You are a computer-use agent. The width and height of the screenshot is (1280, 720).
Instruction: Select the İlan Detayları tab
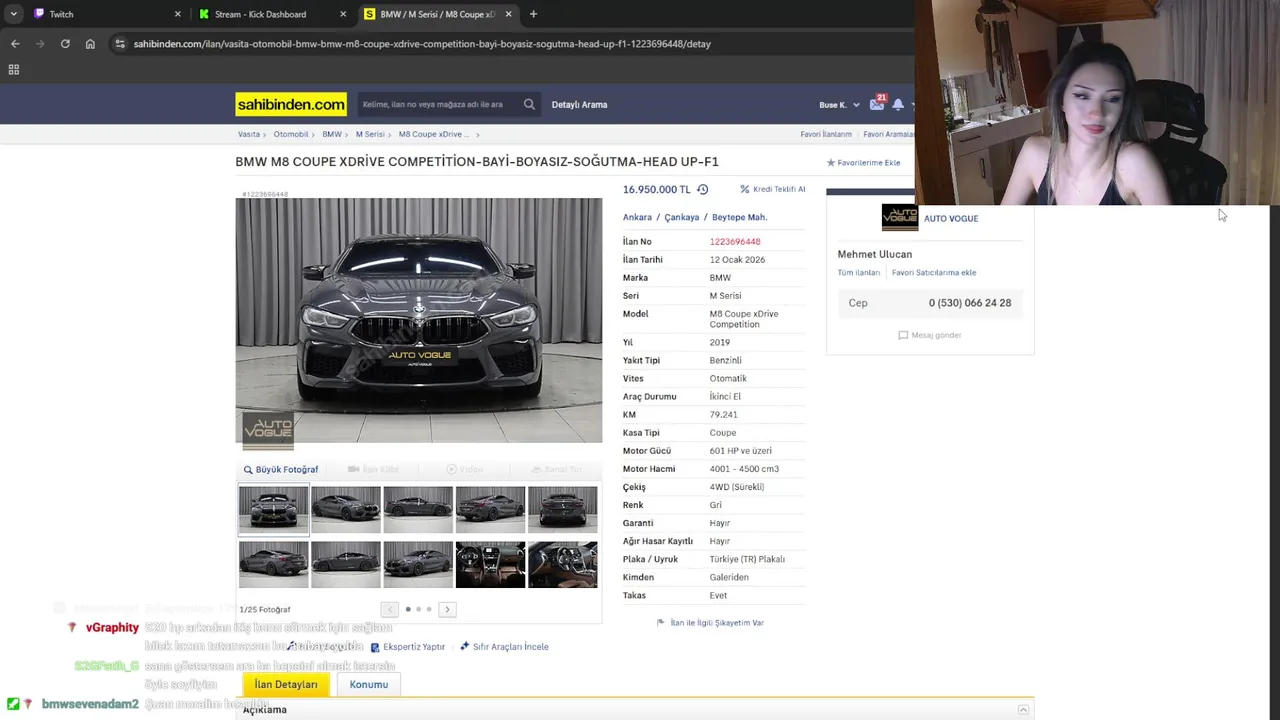pyautogui.click(x=286, y=684)
